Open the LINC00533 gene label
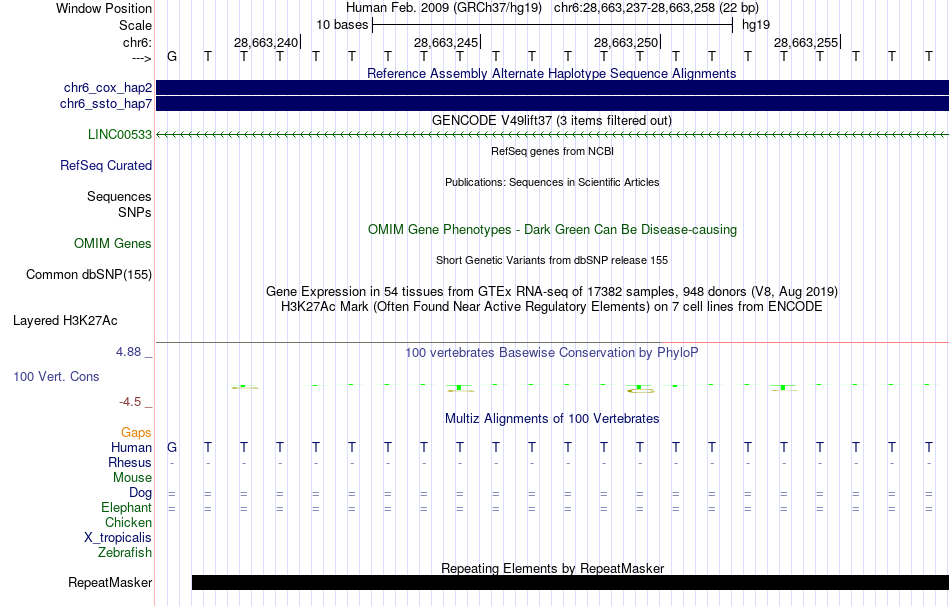This screenshot has height=606, width=950. 120,135
